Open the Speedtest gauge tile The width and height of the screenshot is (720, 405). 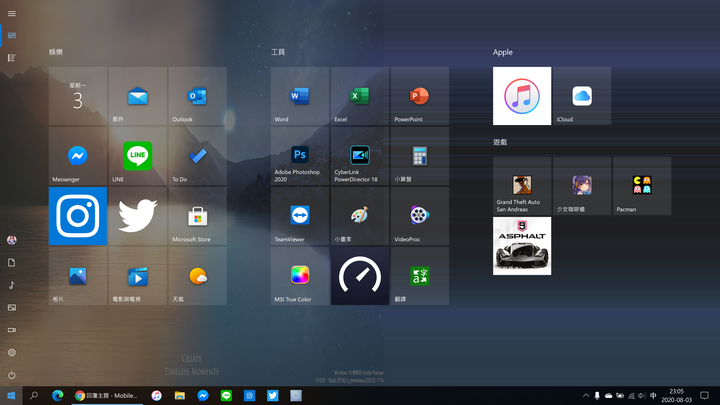[360, 276]
